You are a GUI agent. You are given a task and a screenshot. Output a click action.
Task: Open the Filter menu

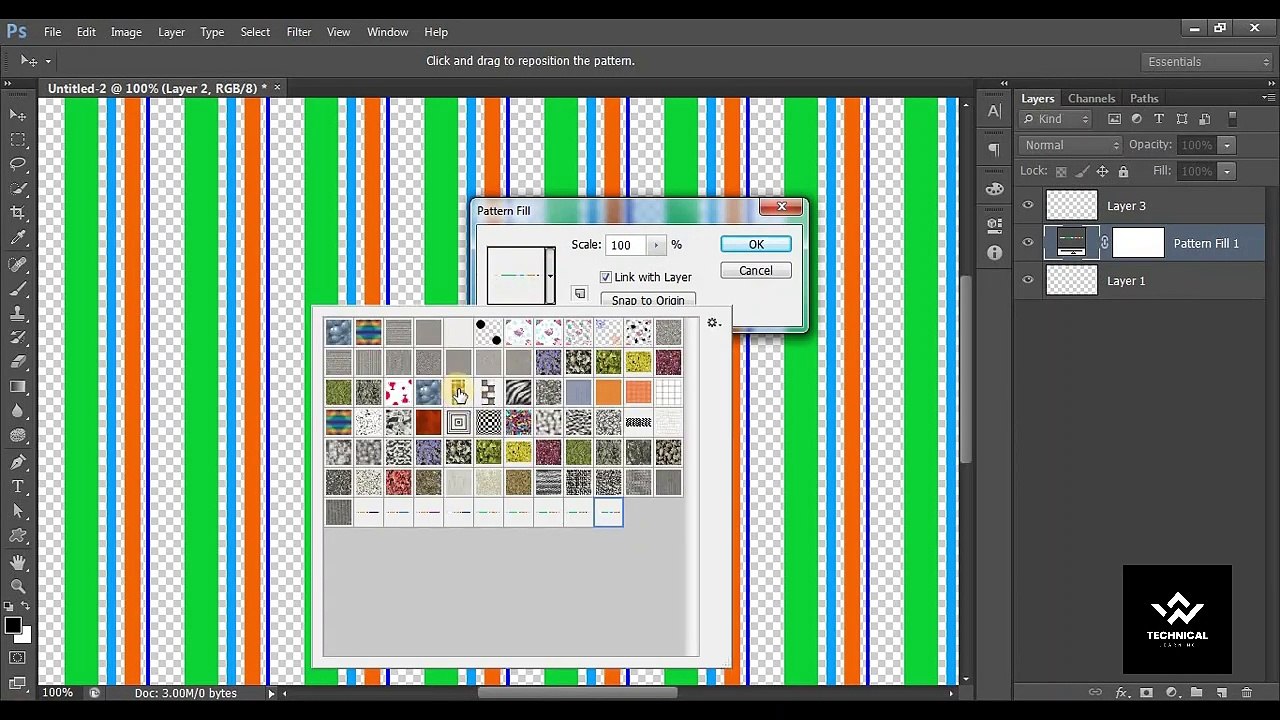[x=298, y=32]
